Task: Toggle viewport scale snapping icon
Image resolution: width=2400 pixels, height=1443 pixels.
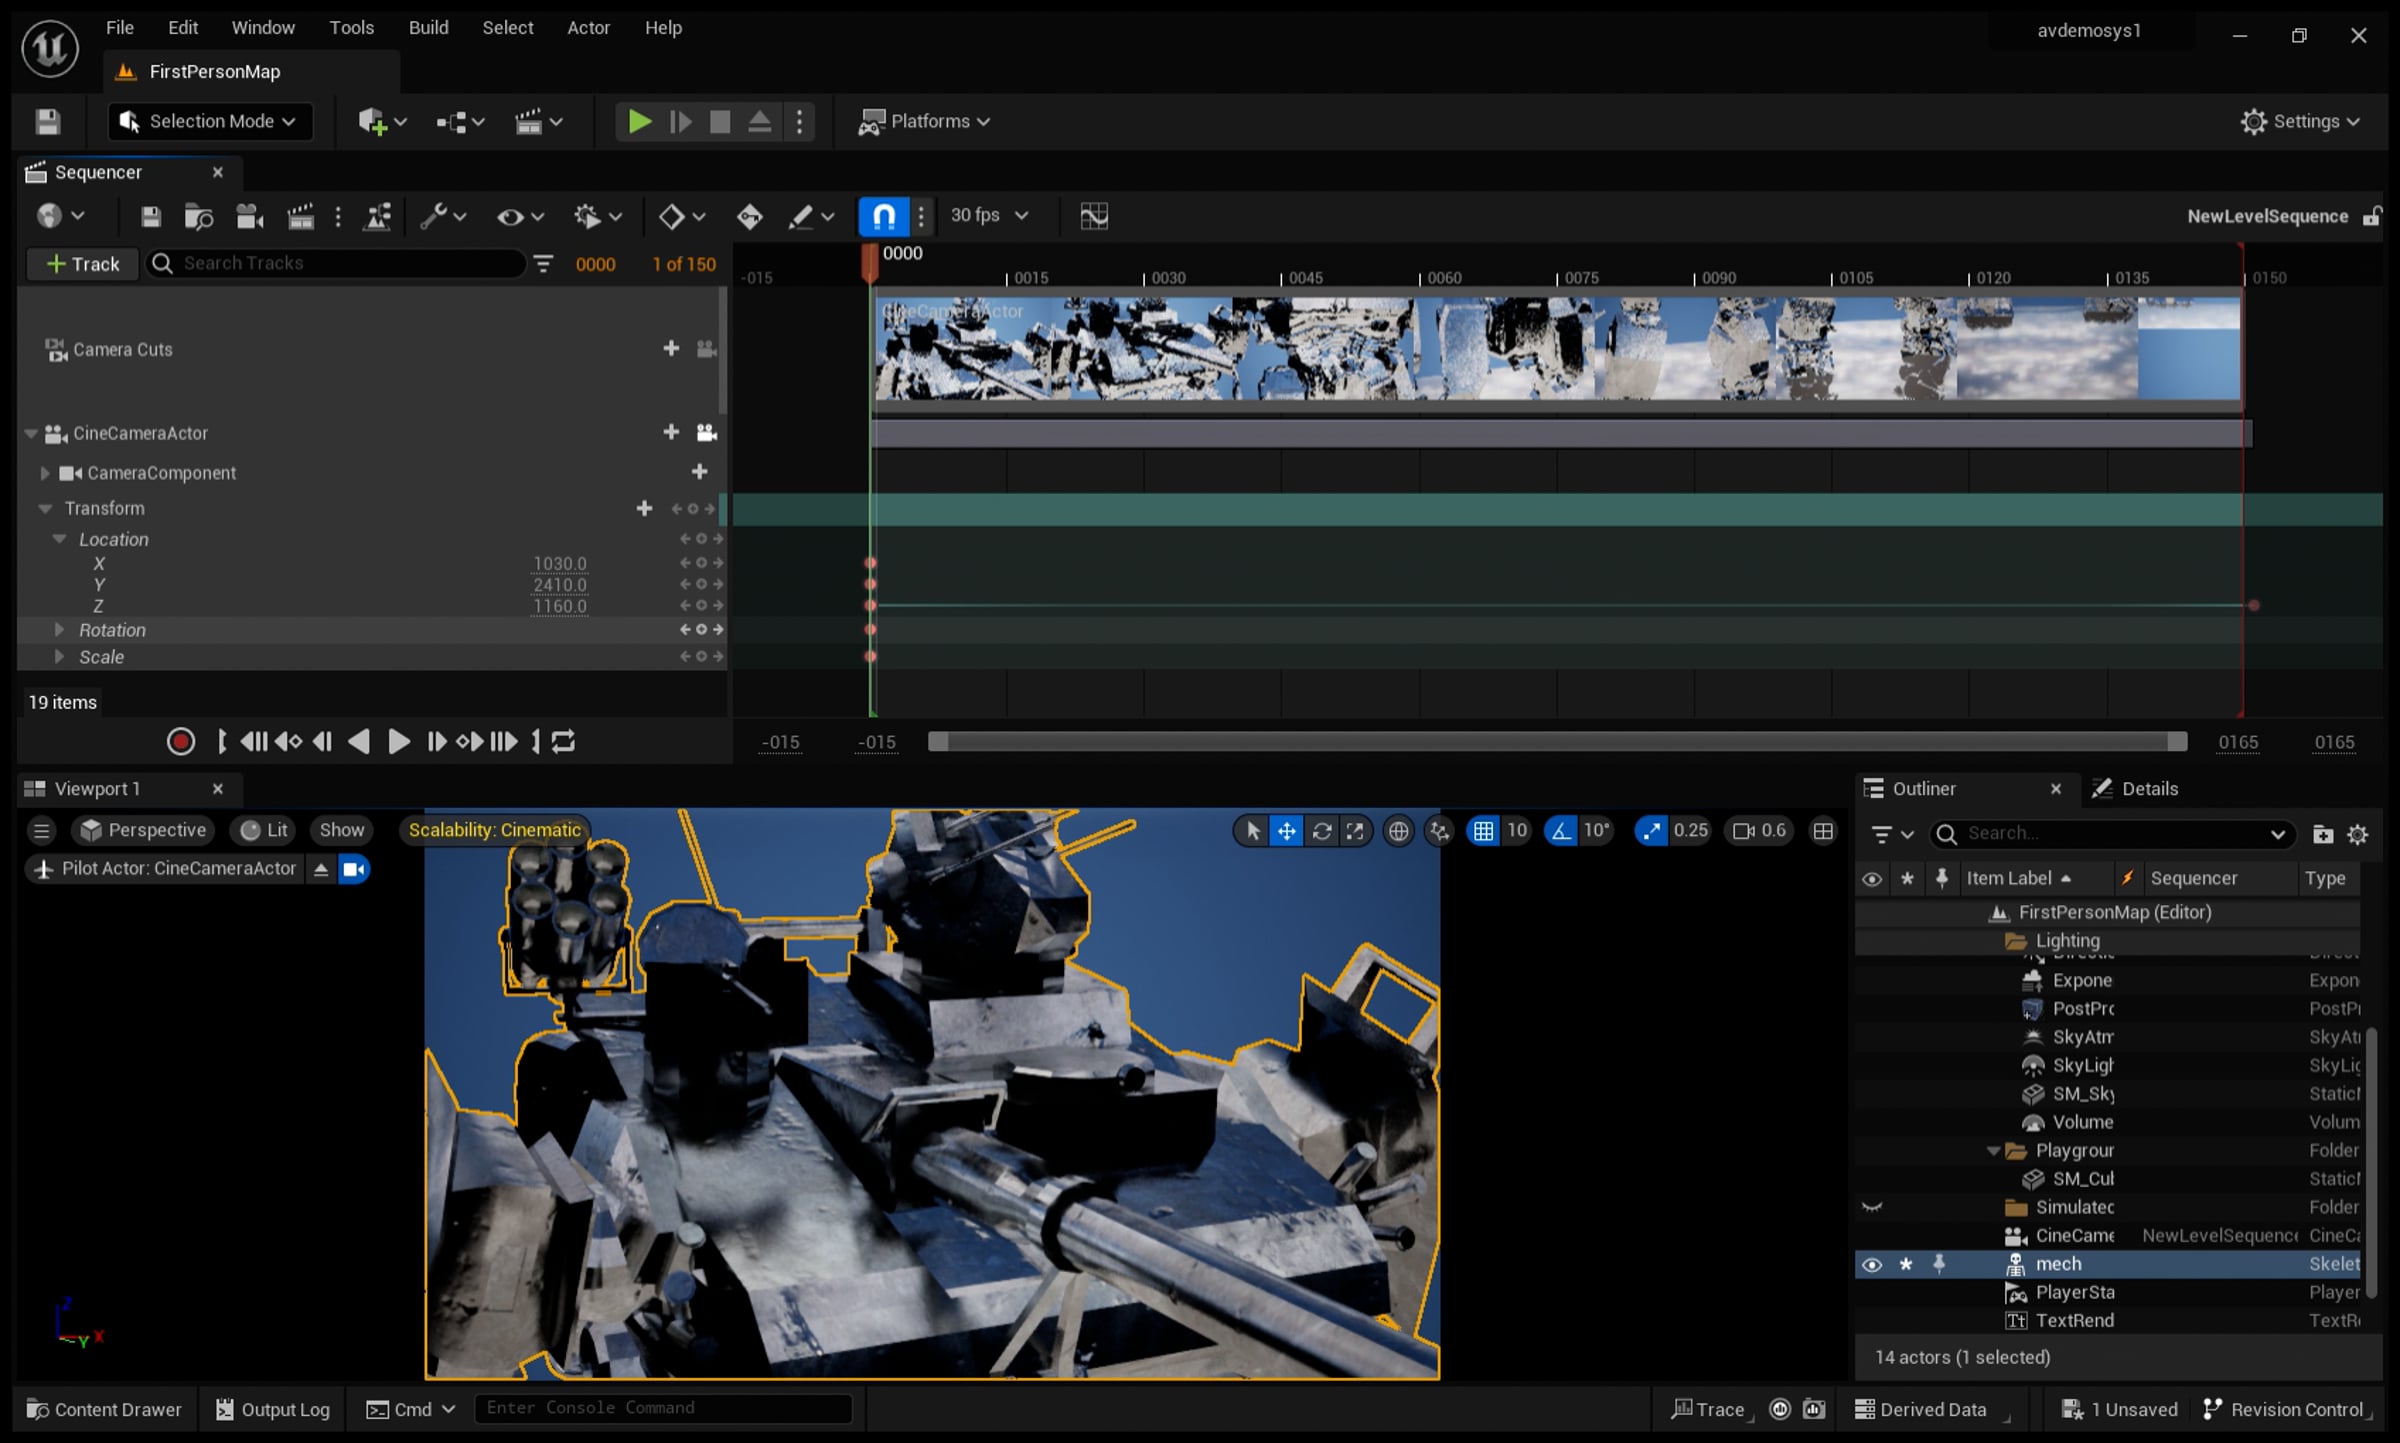Action: click(1651, 831)
